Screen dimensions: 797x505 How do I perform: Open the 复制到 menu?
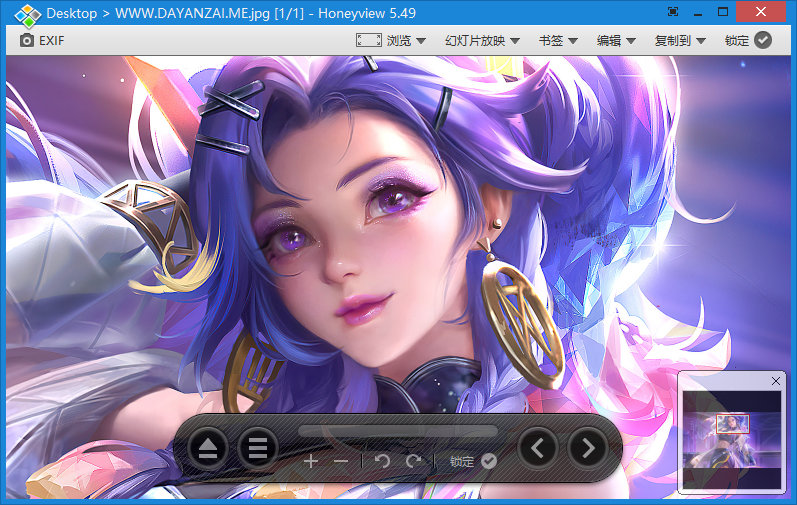point(680,41)
